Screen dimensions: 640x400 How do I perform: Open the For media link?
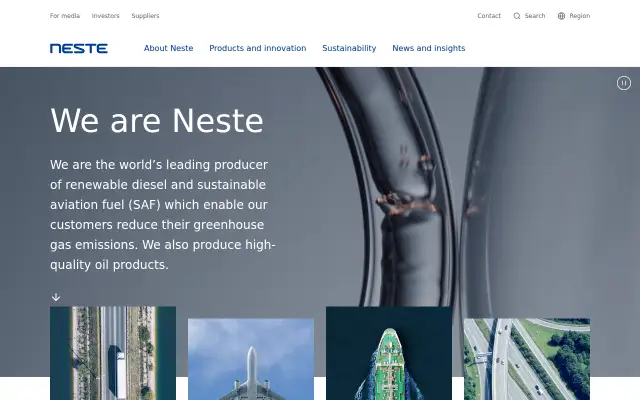pyautogui.click(x=65, y=16)
